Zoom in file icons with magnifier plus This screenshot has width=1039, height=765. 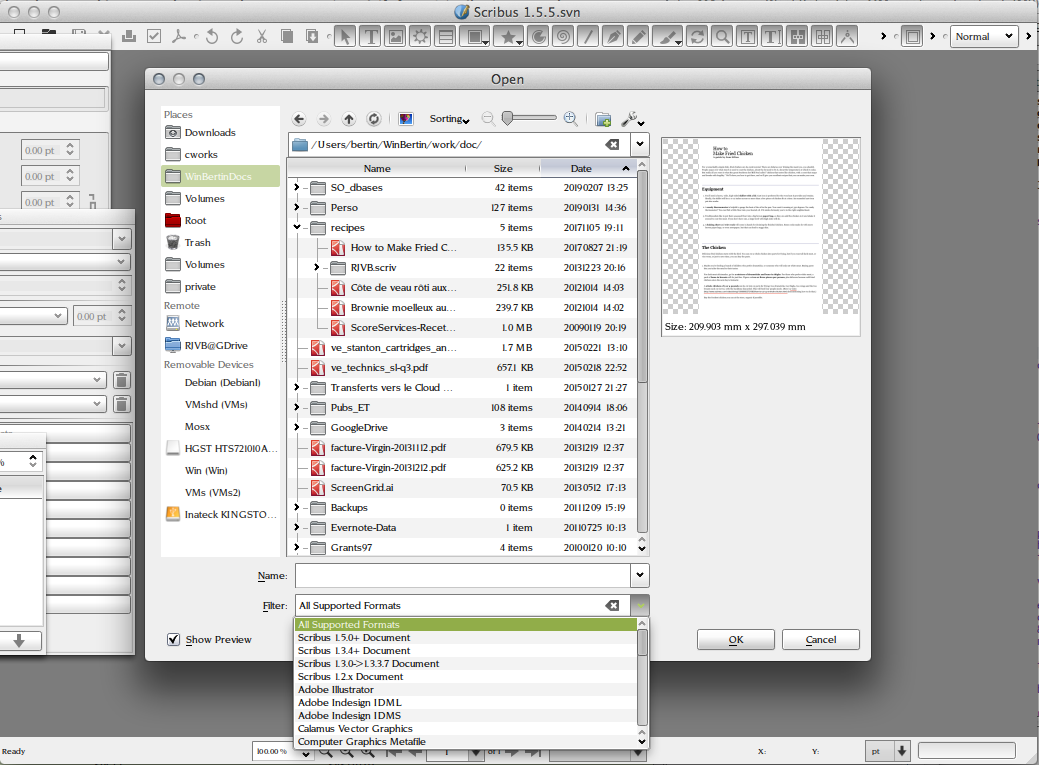[x=570, y=118]
